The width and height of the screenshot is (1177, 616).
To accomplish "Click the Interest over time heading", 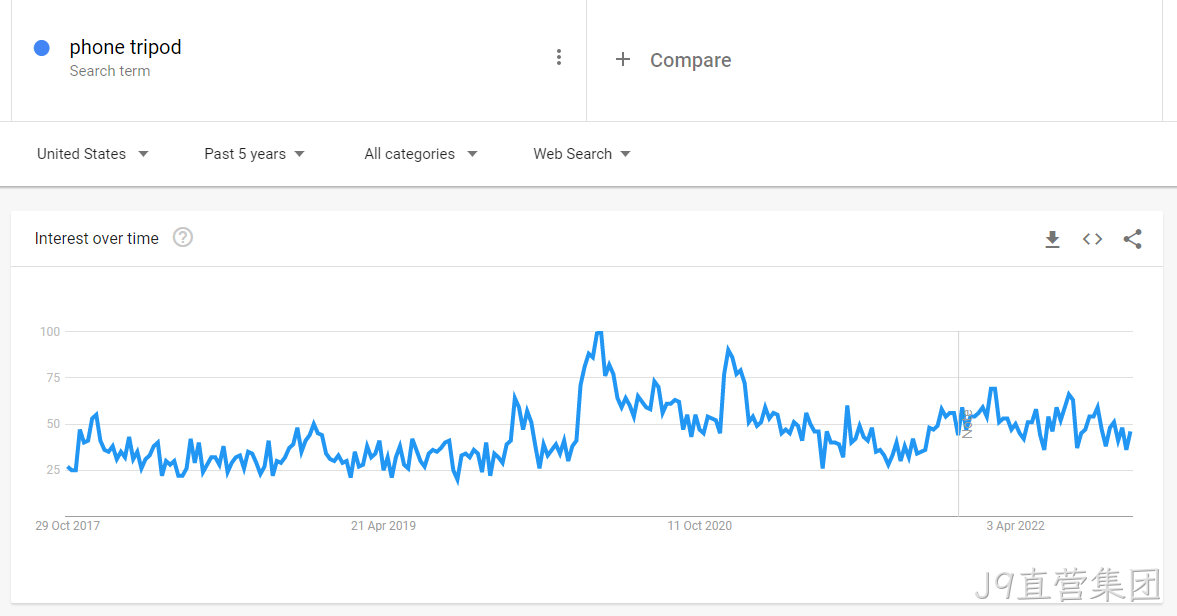I will (97, 239).
